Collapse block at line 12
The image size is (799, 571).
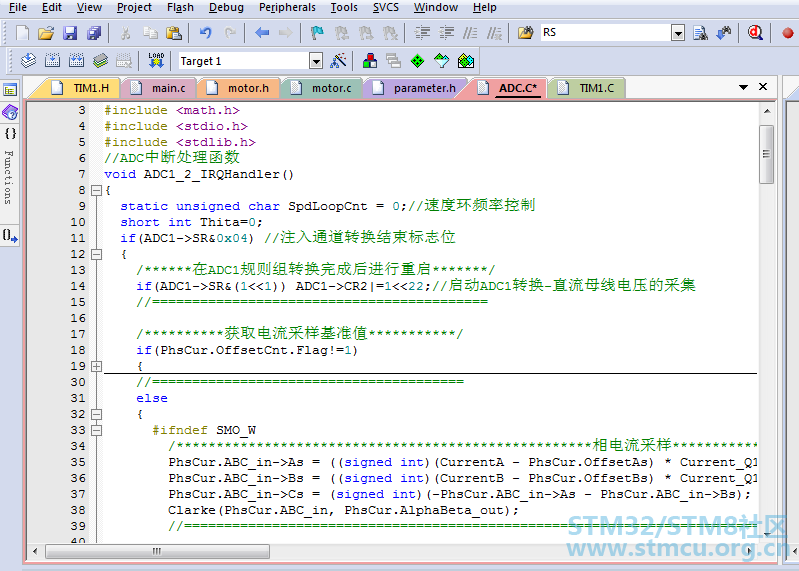click(x=96, y=254)
